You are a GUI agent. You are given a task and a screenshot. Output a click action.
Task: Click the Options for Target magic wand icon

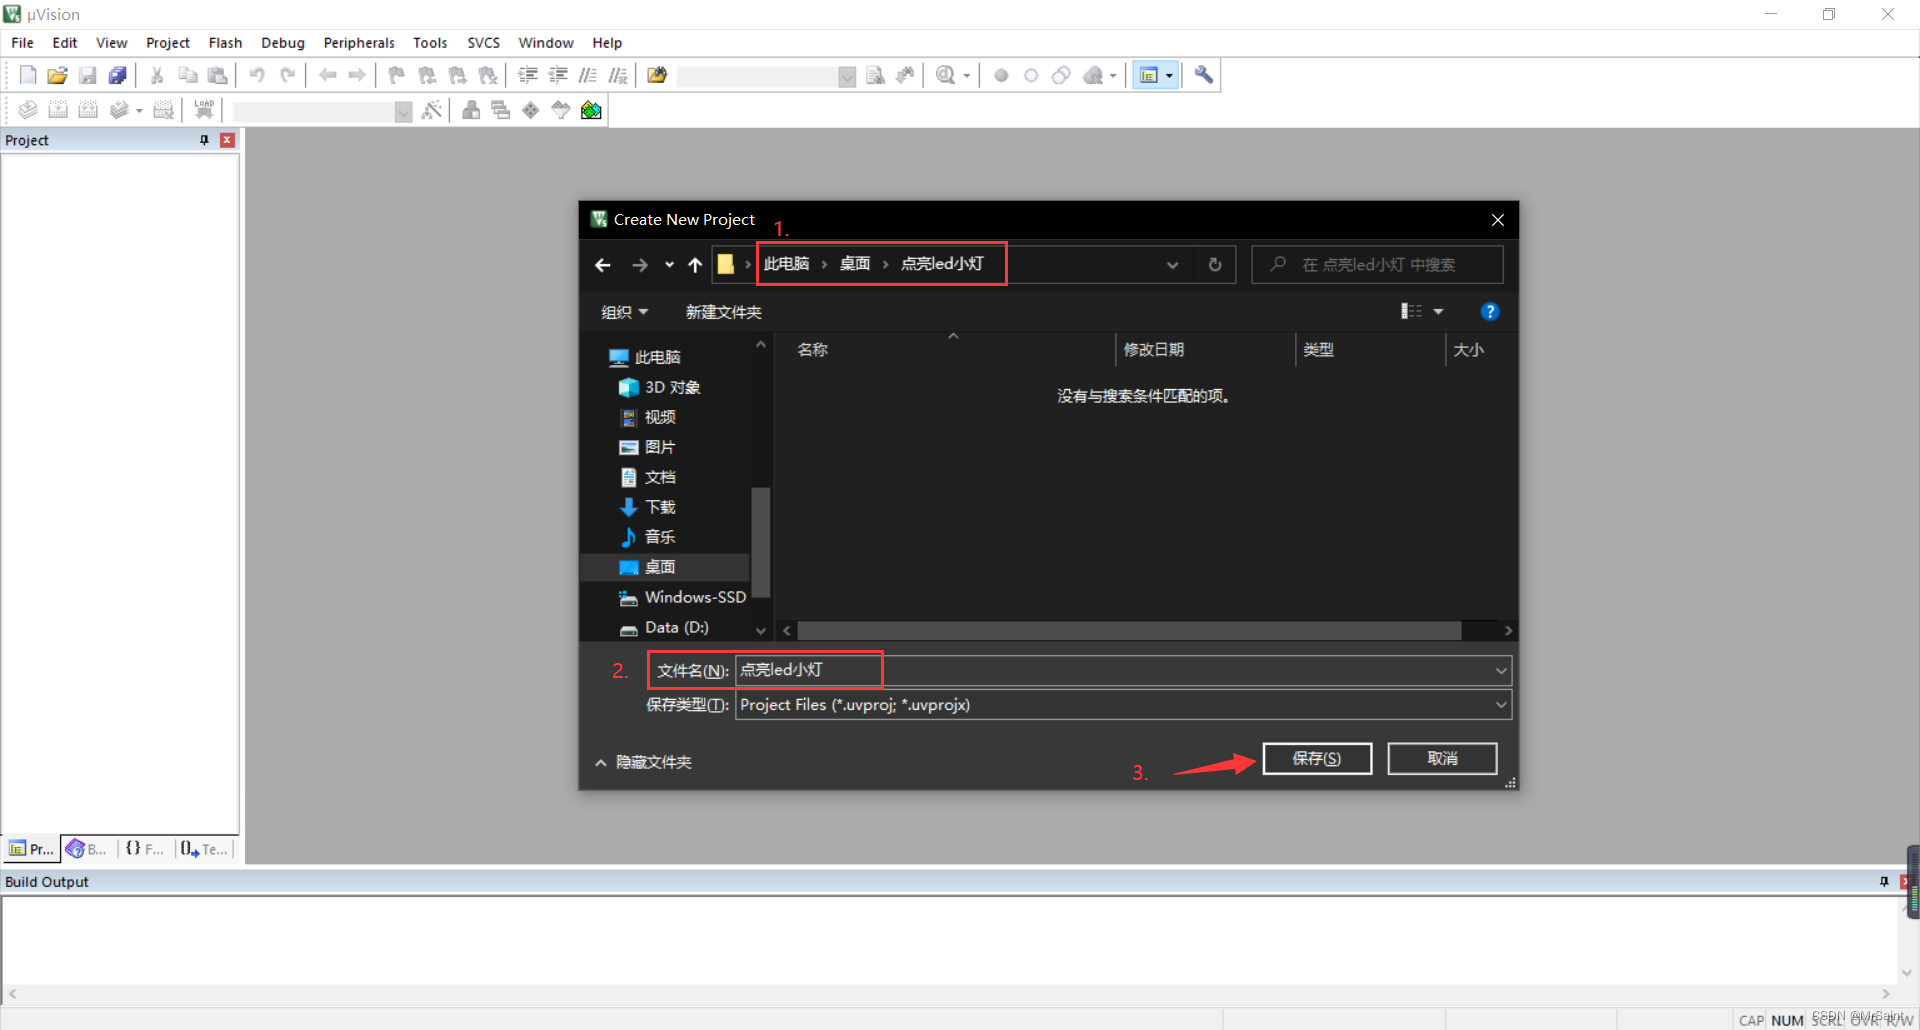coord(432,110)
